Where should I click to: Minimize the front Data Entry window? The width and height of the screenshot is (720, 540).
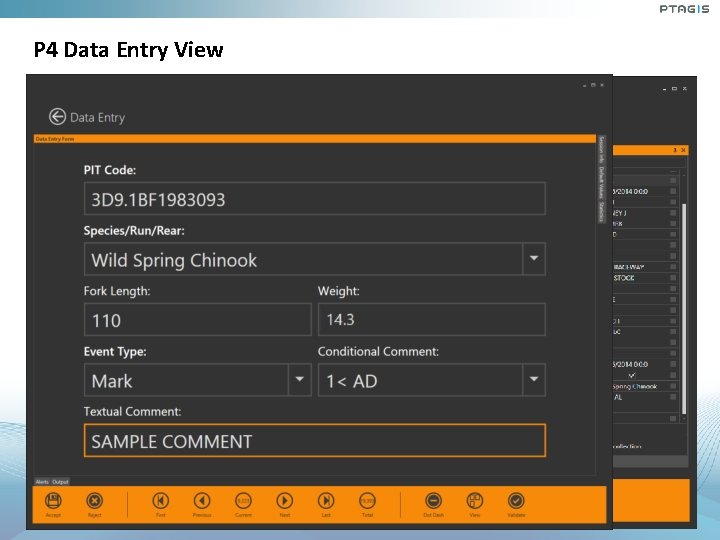(585, 85)
